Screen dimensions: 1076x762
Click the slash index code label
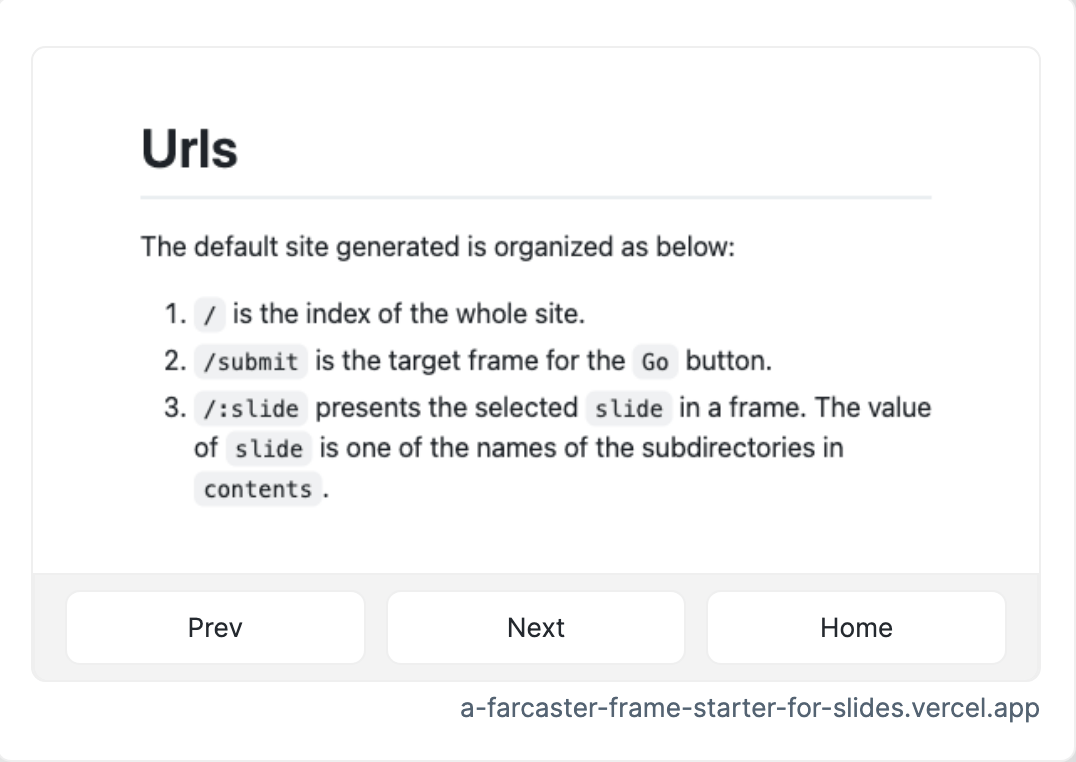coord(209,315)
